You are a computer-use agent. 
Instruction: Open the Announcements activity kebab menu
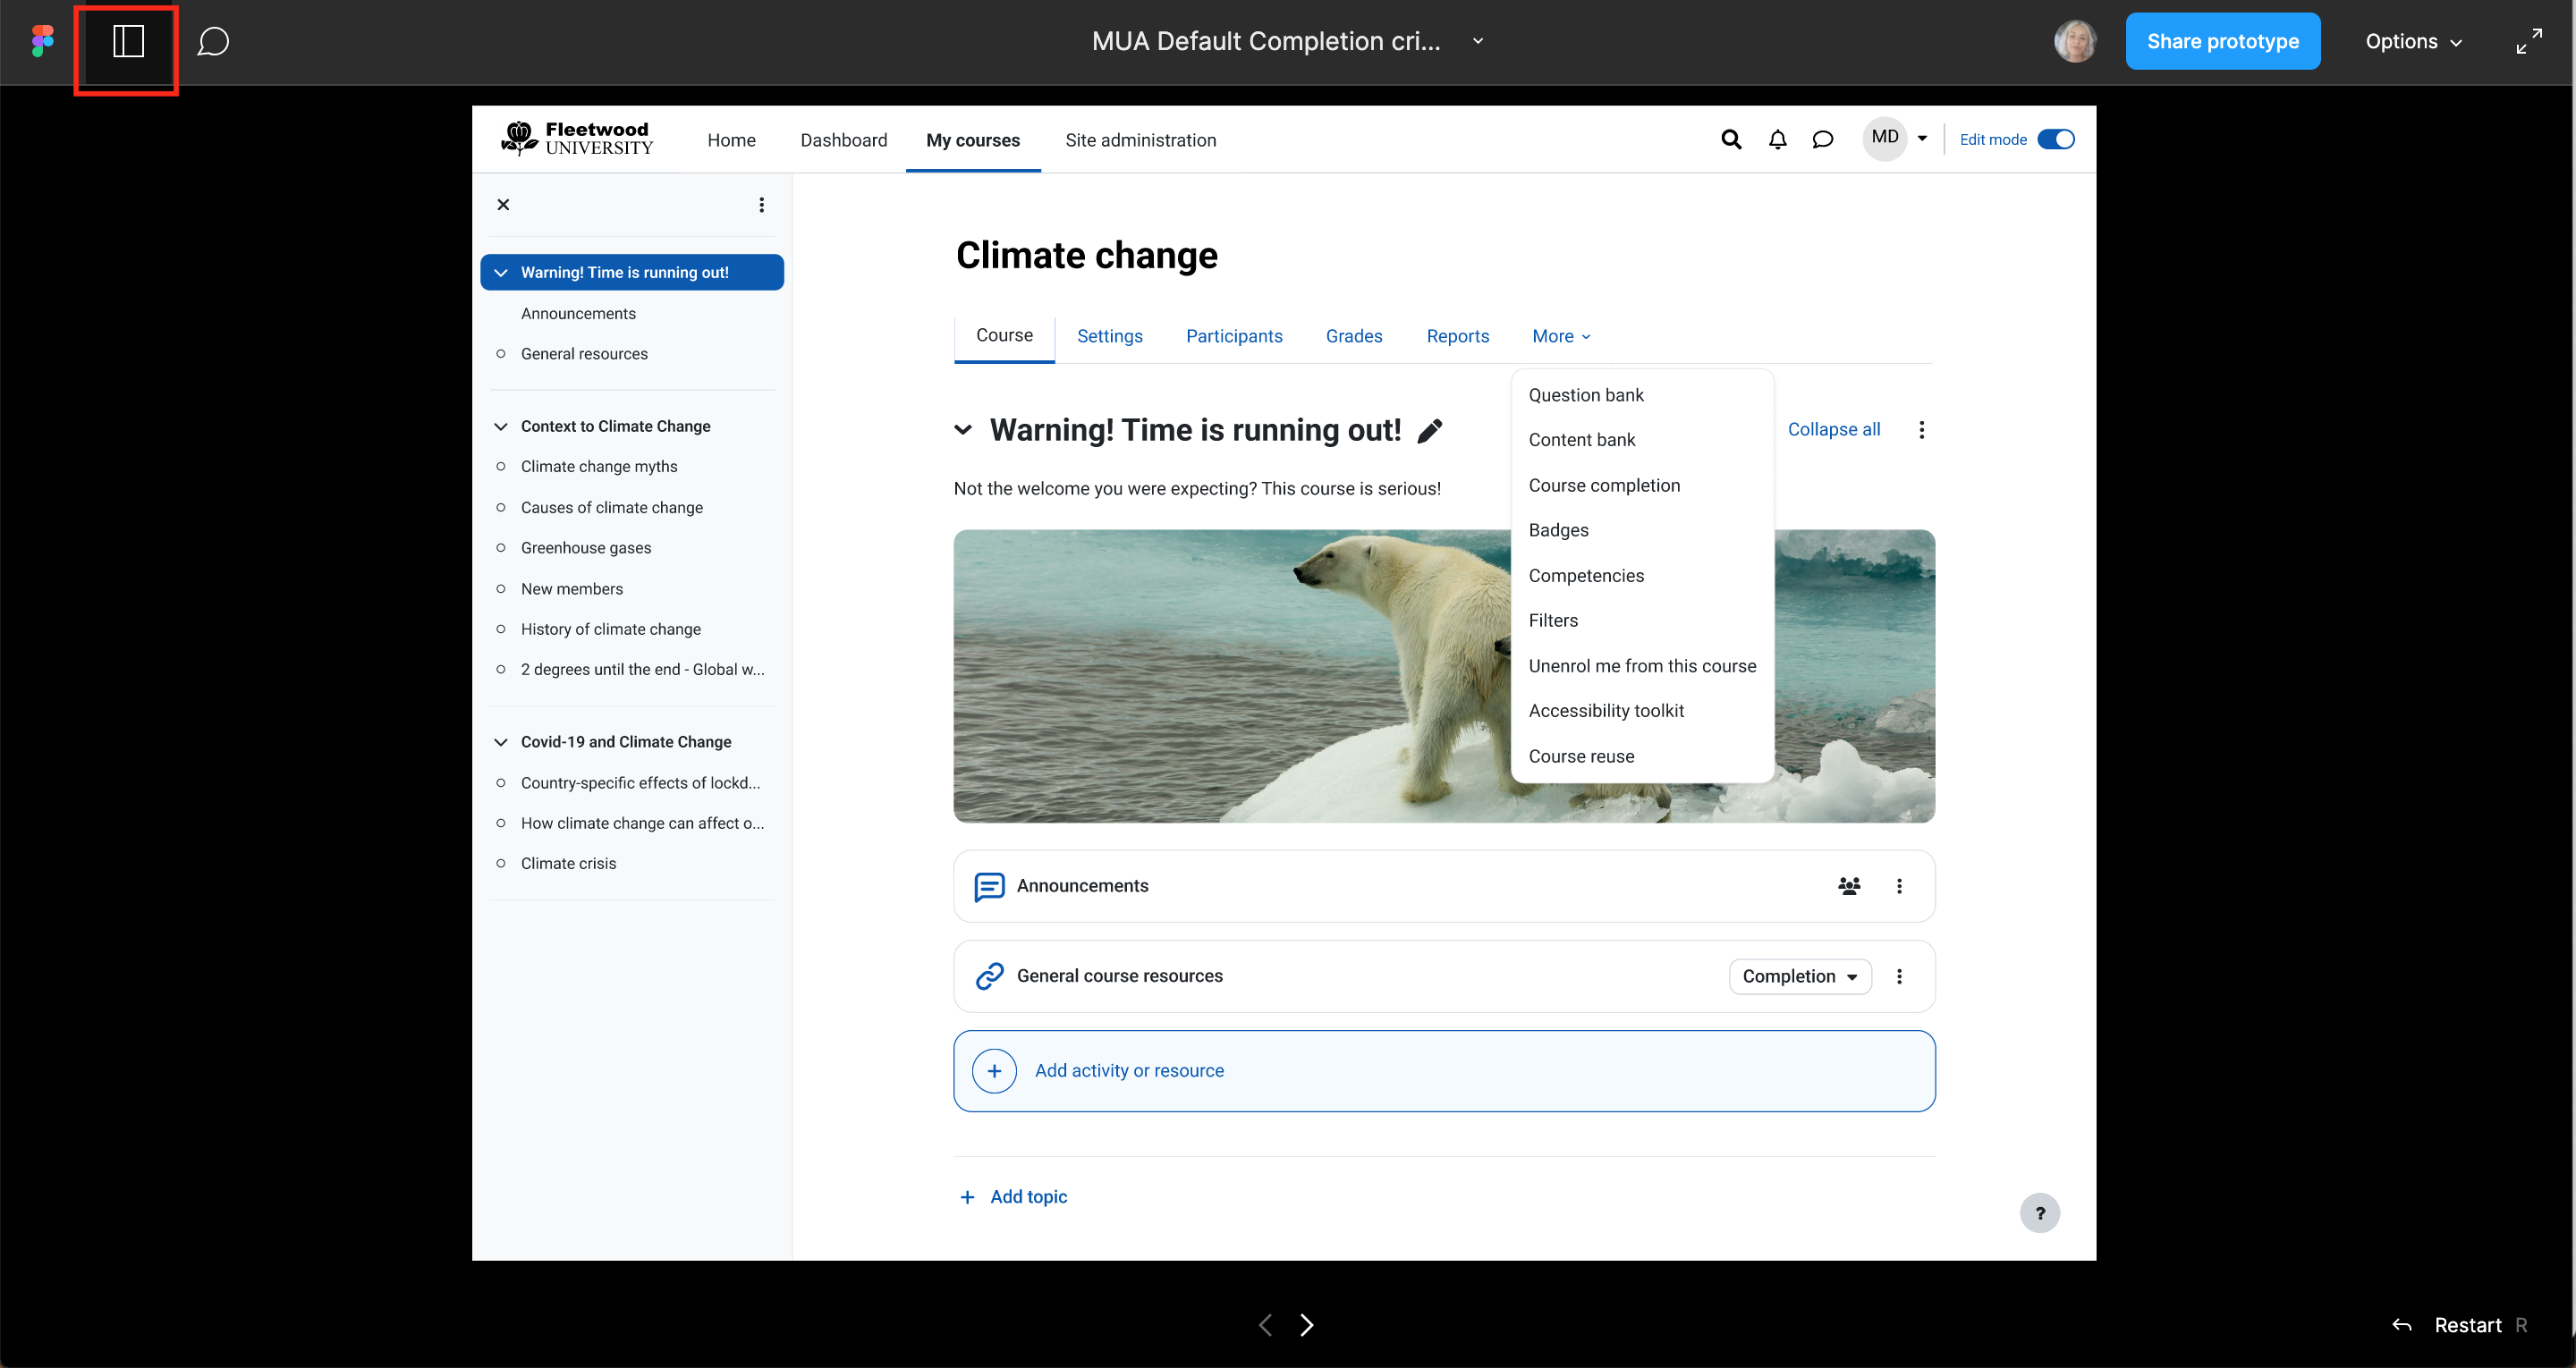(x=1899, y=886)
